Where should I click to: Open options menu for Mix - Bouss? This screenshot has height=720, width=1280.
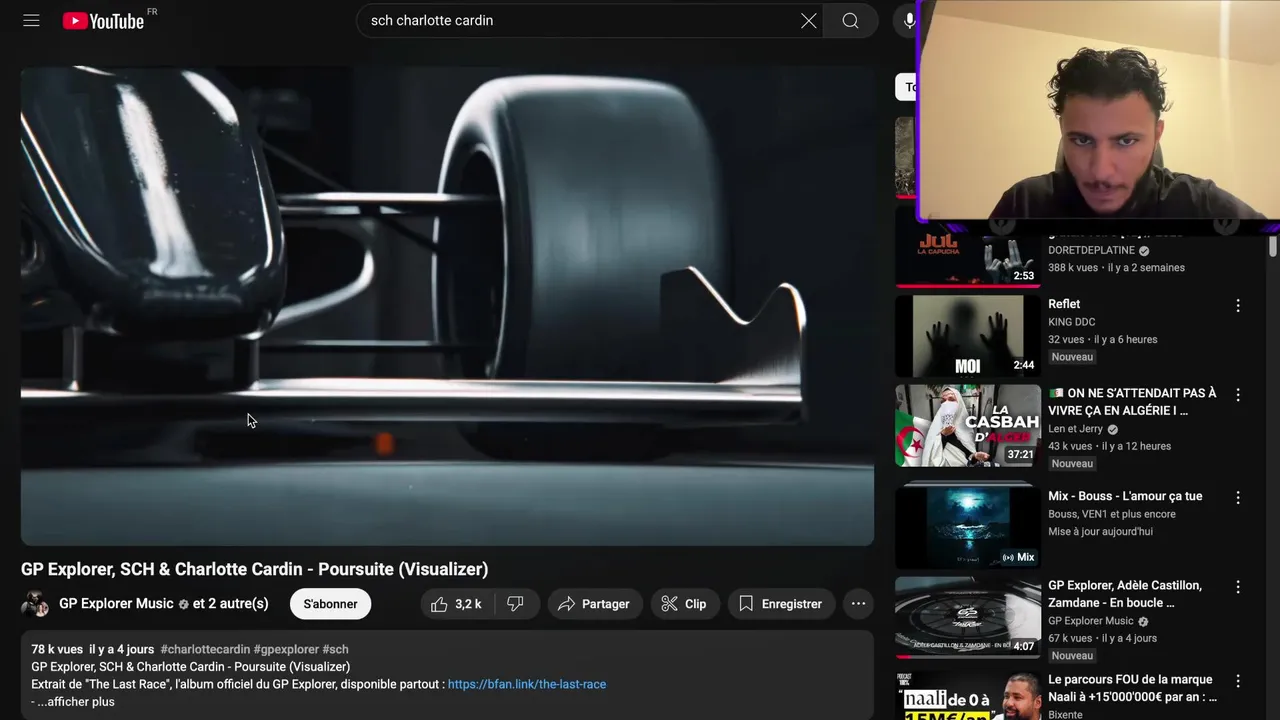[1238, 497]
